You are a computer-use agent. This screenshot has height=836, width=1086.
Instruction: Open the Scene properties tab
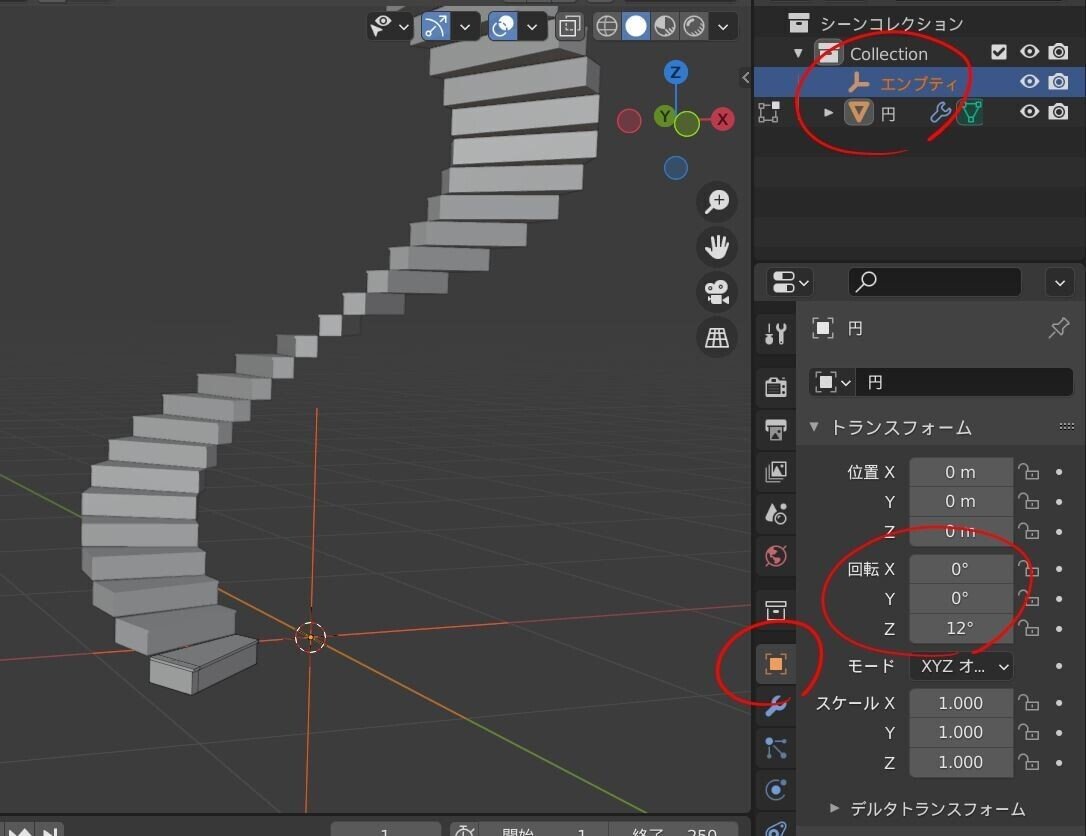pyautogui.click(x=776, y=514)
